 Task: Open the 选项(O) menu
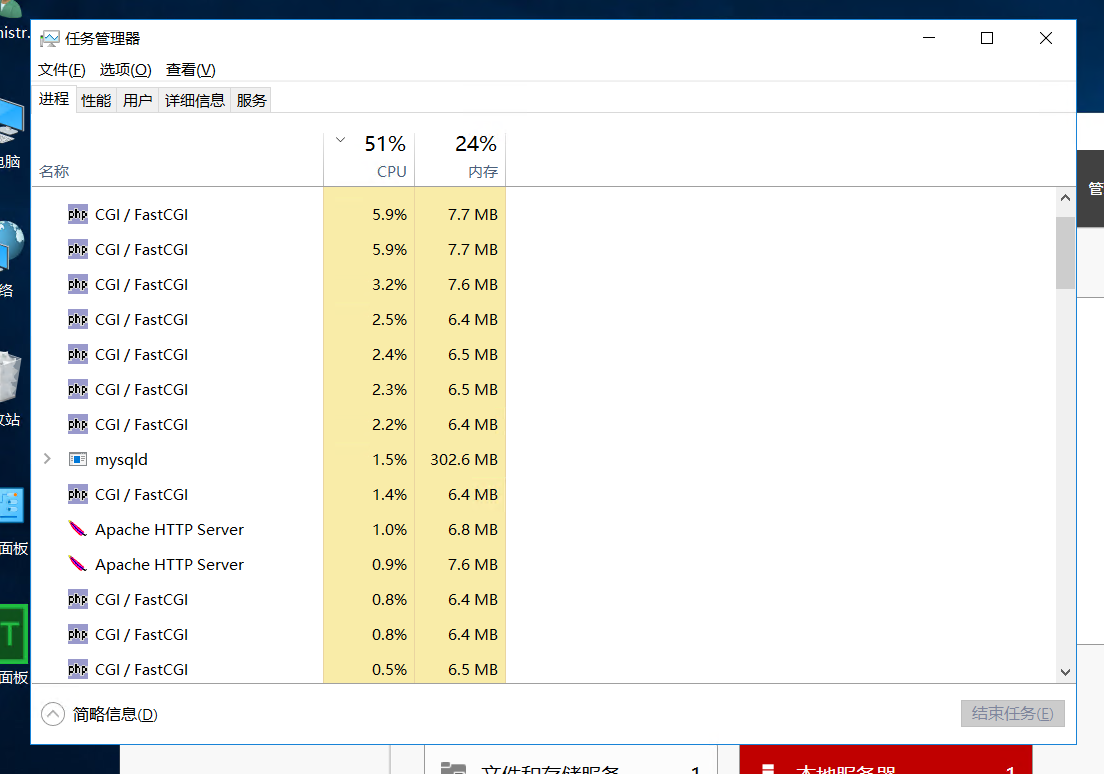click(x=125, y=70)
